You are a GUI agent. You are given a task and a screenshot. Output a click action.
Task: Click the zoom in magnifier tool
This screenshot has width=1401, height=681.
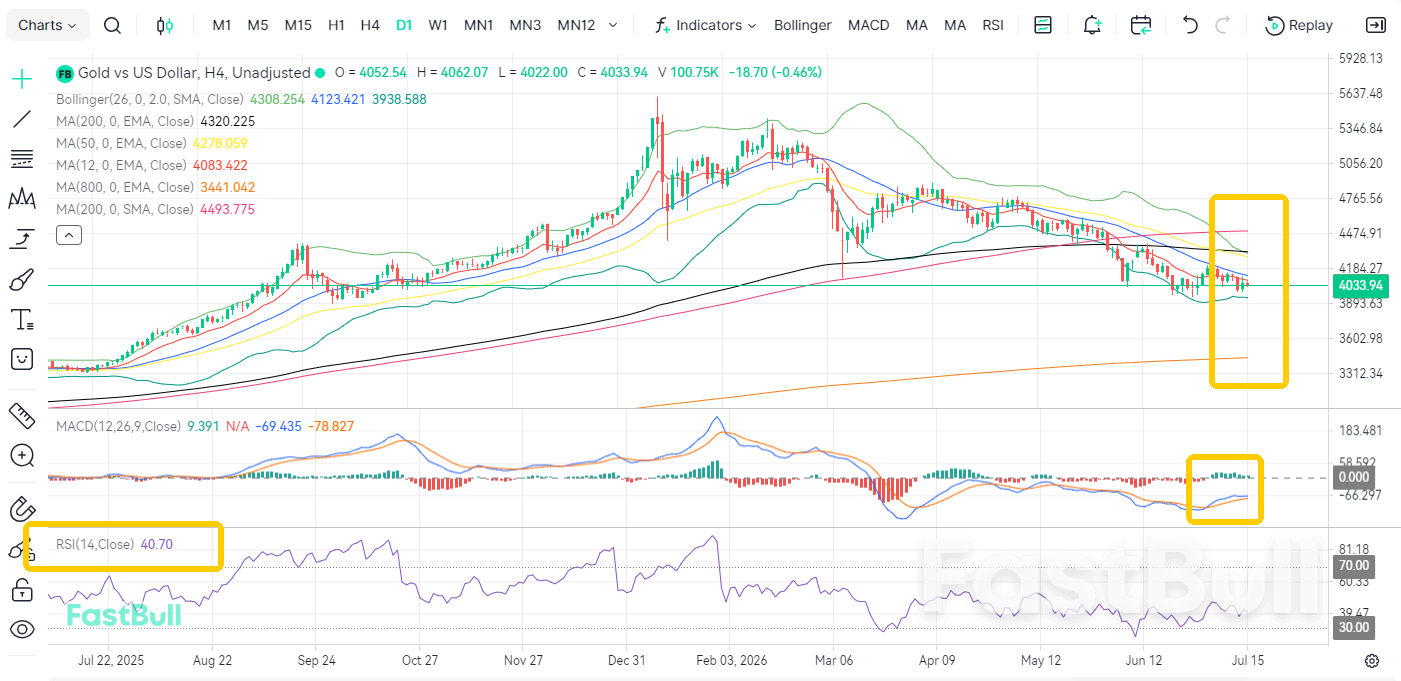click(x=22, y=456)
